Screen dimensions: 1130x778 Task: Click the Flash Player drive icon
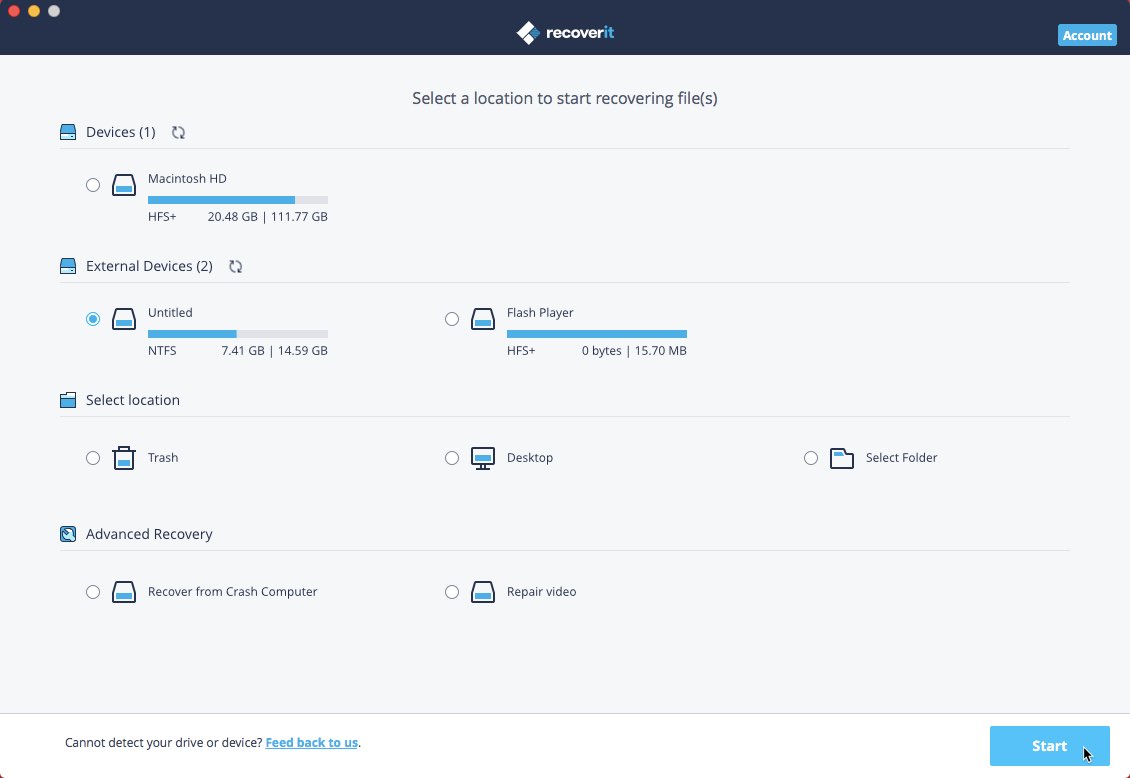pos(483,319)
